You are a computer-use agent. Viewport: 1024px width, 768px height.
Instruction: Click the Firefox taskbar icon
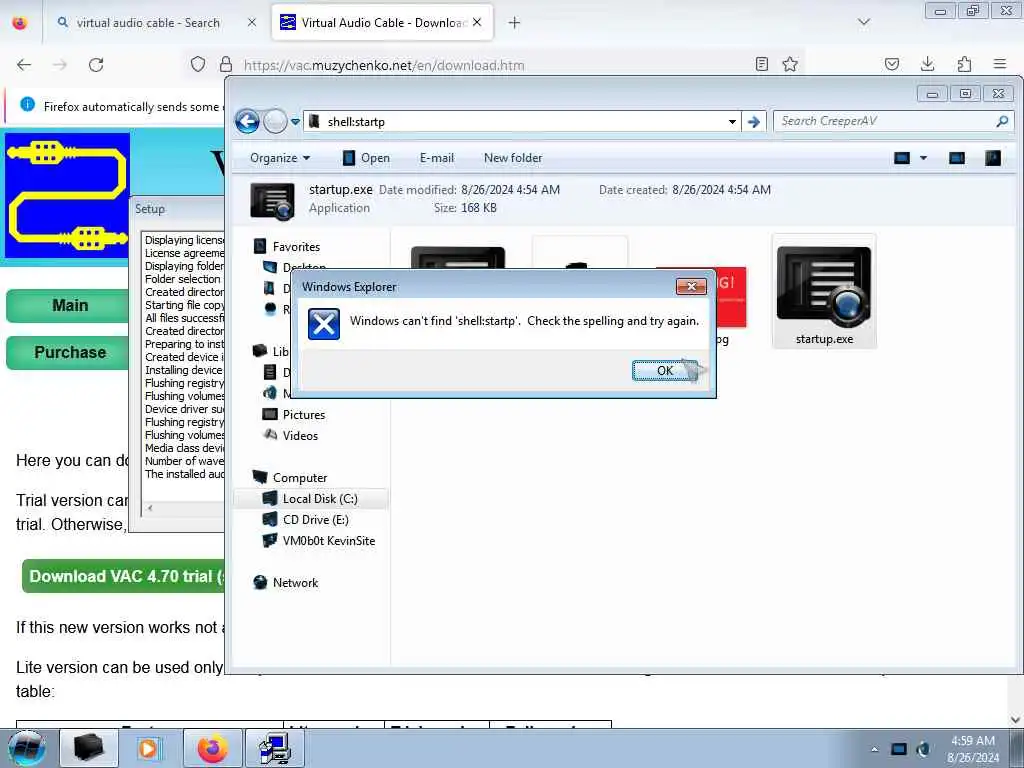[212, 748]
